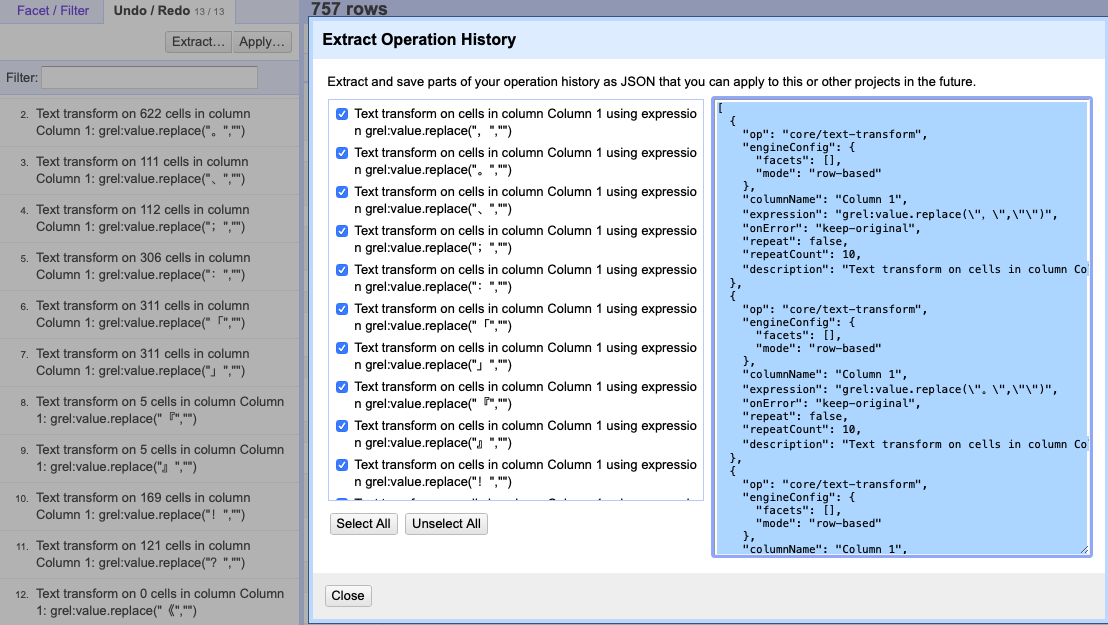Toggle checkbox for replace("、") operation

point(342,192)
